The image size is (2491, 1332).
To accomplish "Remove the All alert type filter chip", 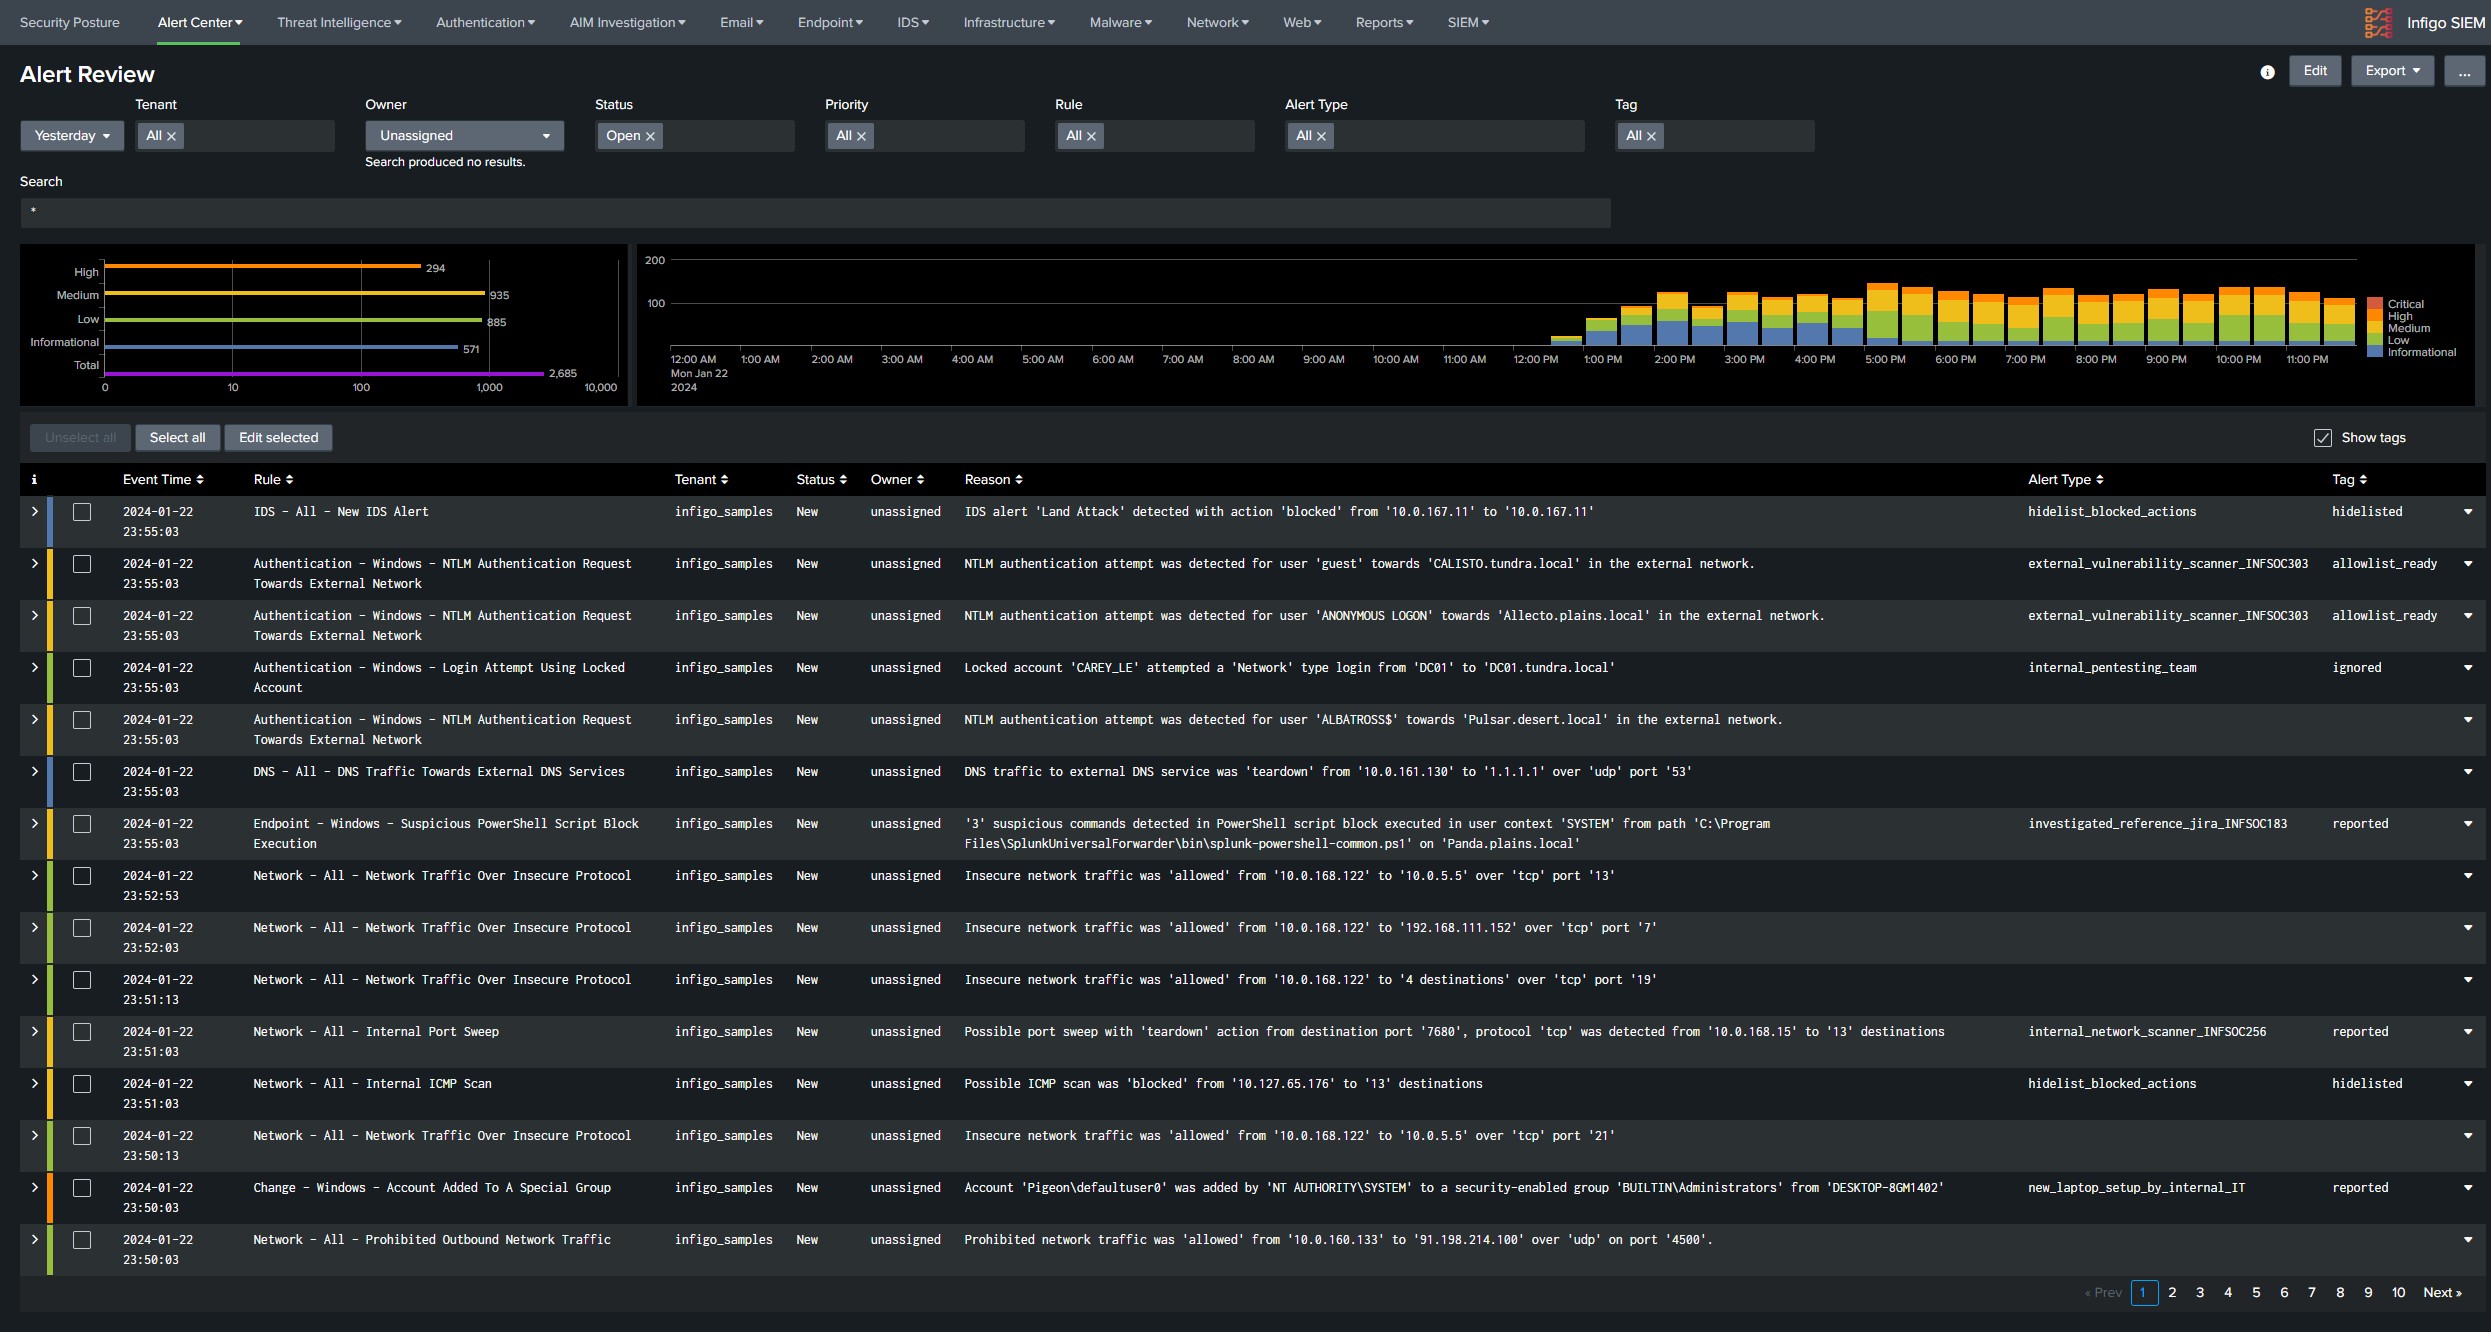I will pyautogui.click(x=1321, y=136).
